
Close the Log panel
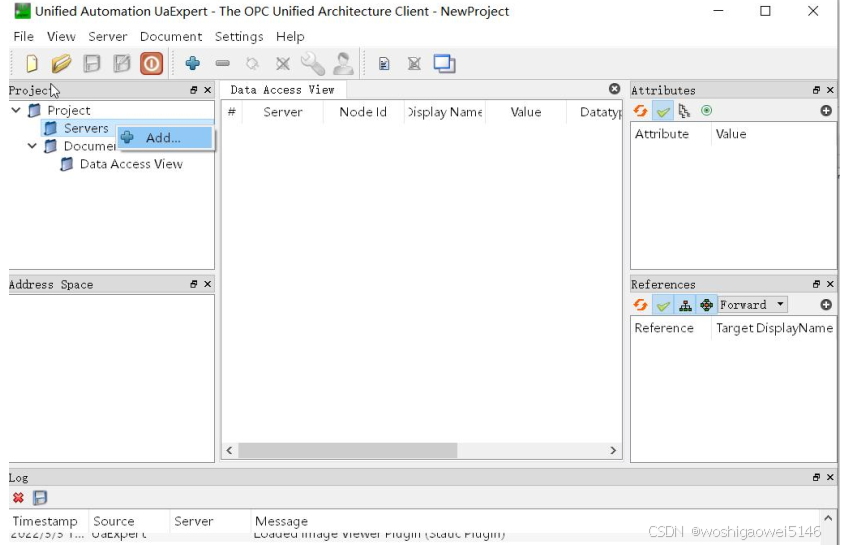(830, 478)
